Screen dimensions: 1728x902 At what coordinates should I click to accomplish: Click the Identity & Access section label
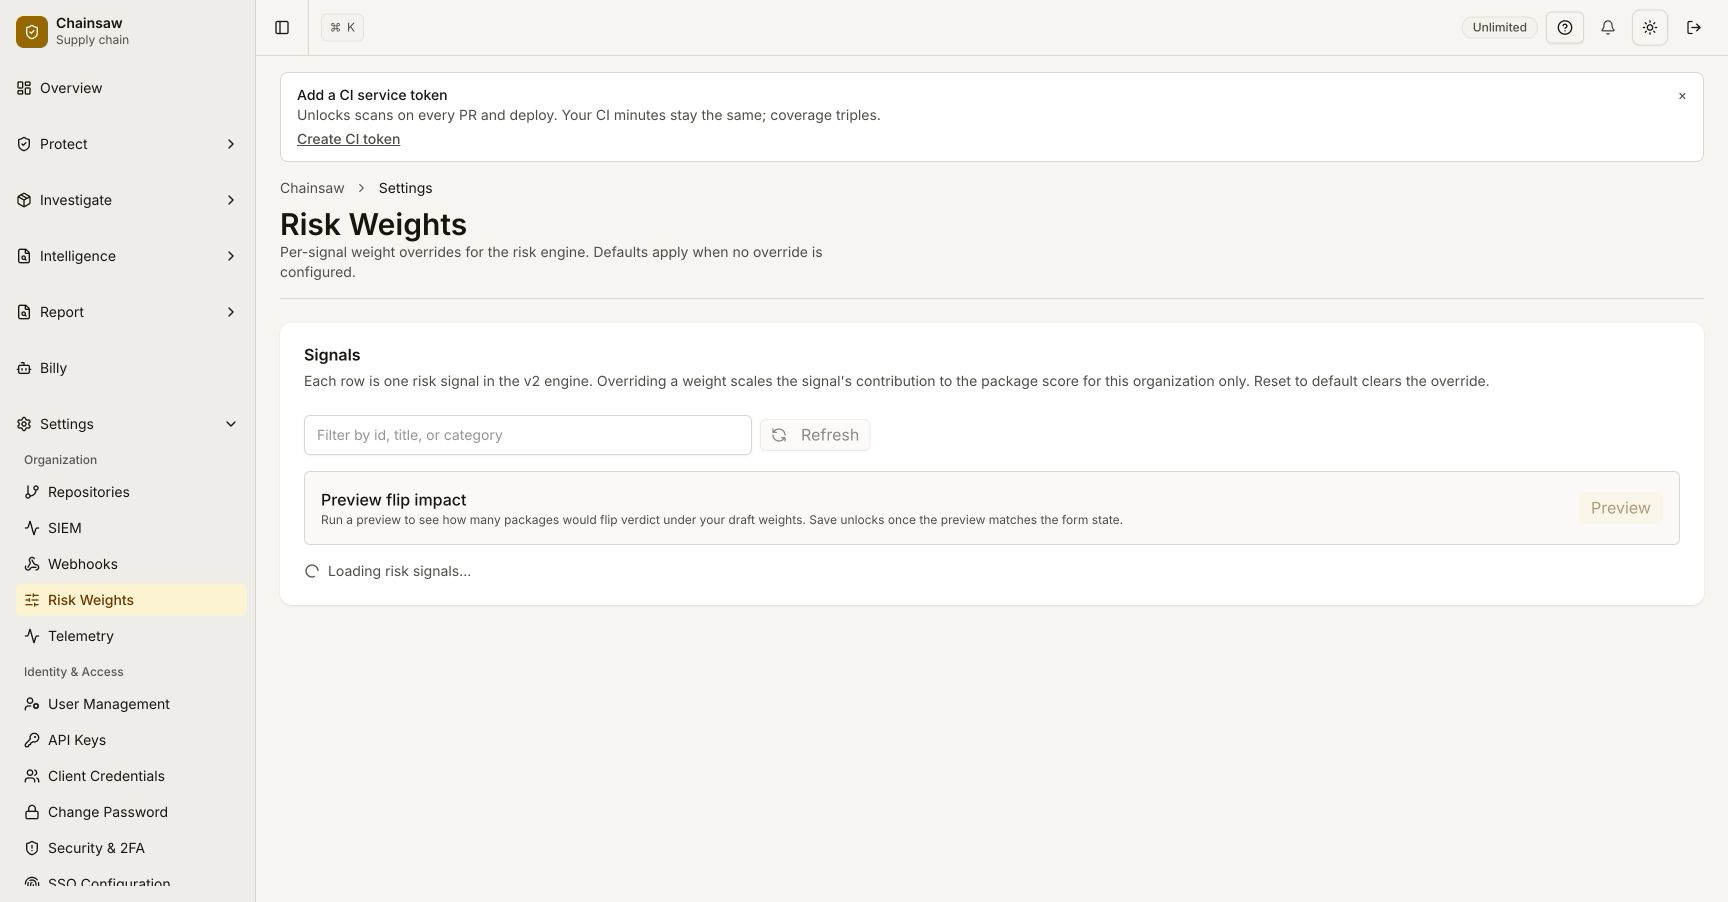(x=74, y=672)
